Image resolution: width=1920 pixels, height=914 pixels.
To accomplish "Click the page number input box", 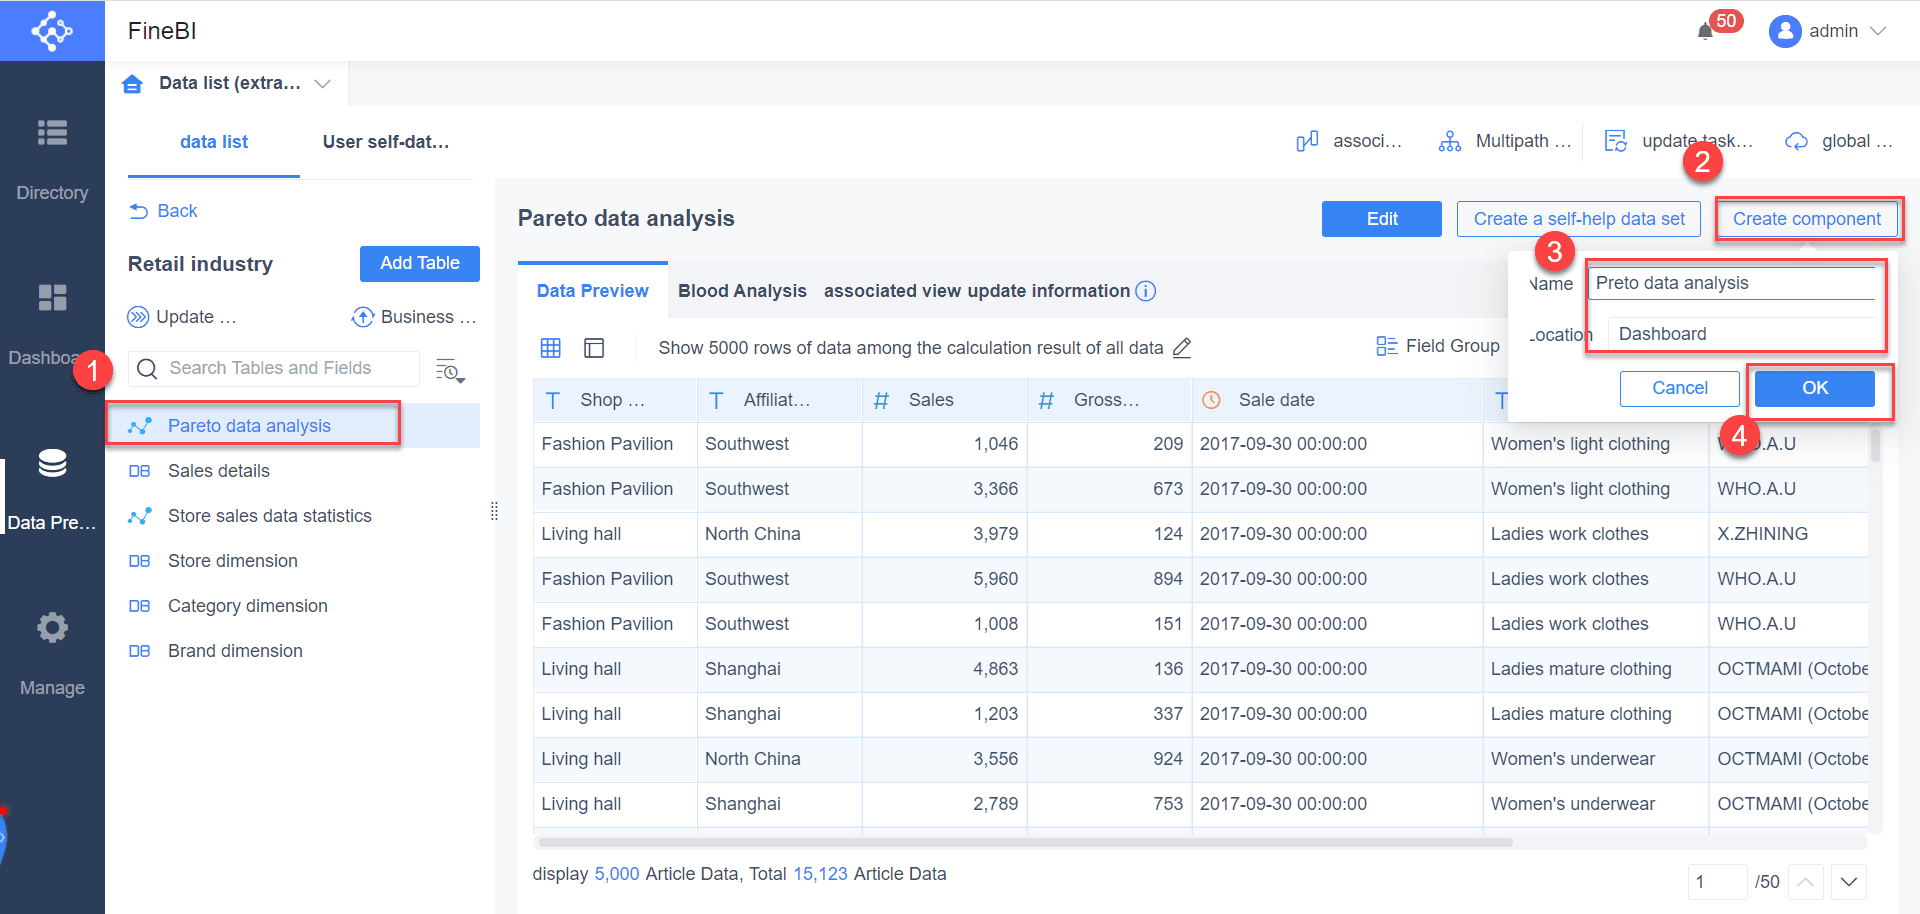I will 1717,882.
